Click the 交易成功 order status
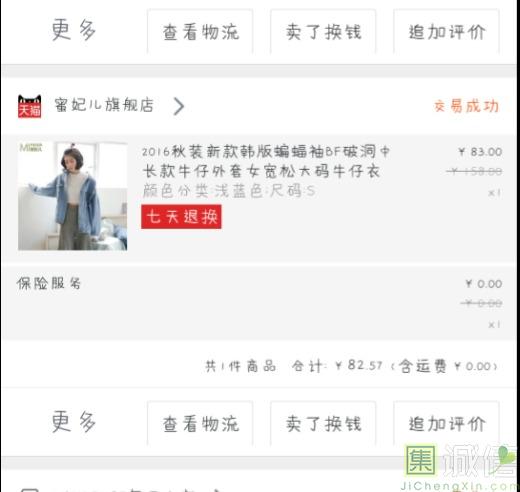Screen dimensions: 520x492 [466, 106]
